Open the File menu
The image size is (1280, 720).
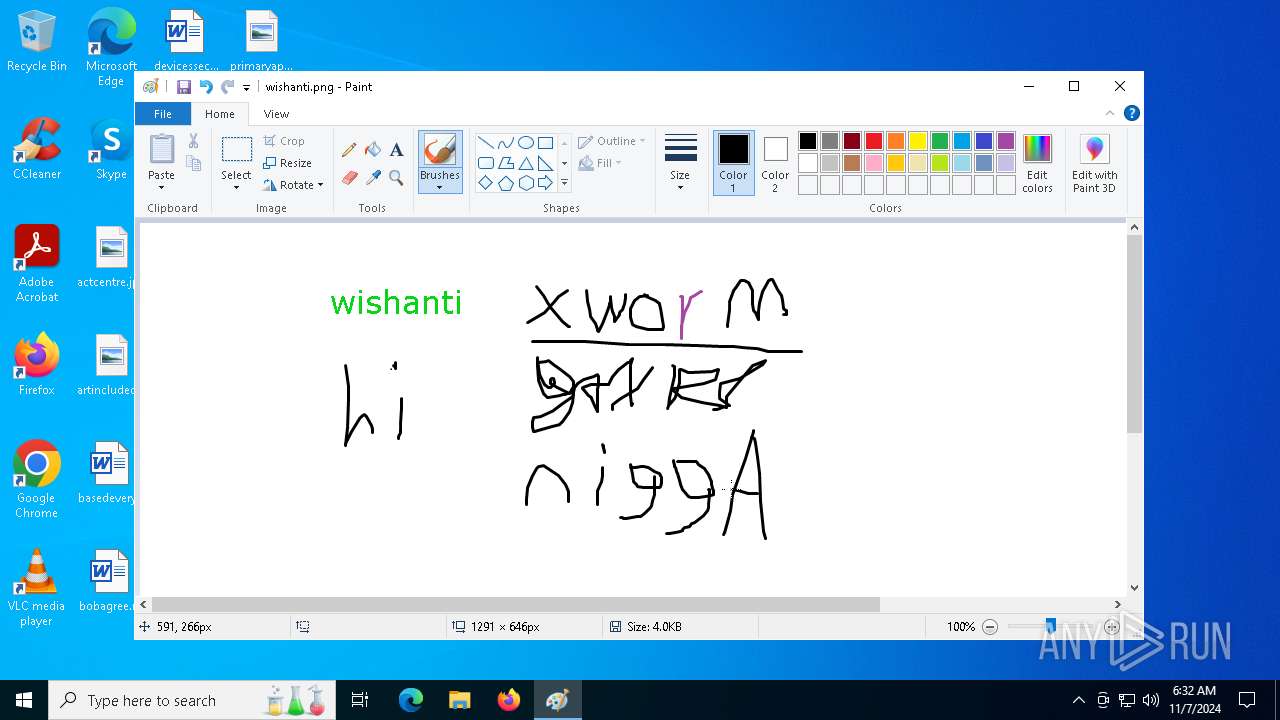(163, 114)
